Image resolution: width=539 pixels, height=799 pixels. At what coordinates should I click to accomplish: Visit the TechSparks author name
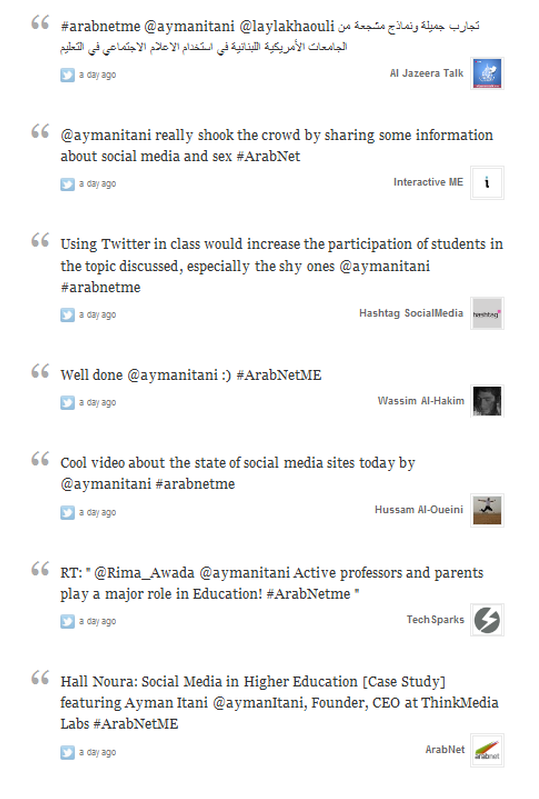pyautogui.click(x=435, y=620)
